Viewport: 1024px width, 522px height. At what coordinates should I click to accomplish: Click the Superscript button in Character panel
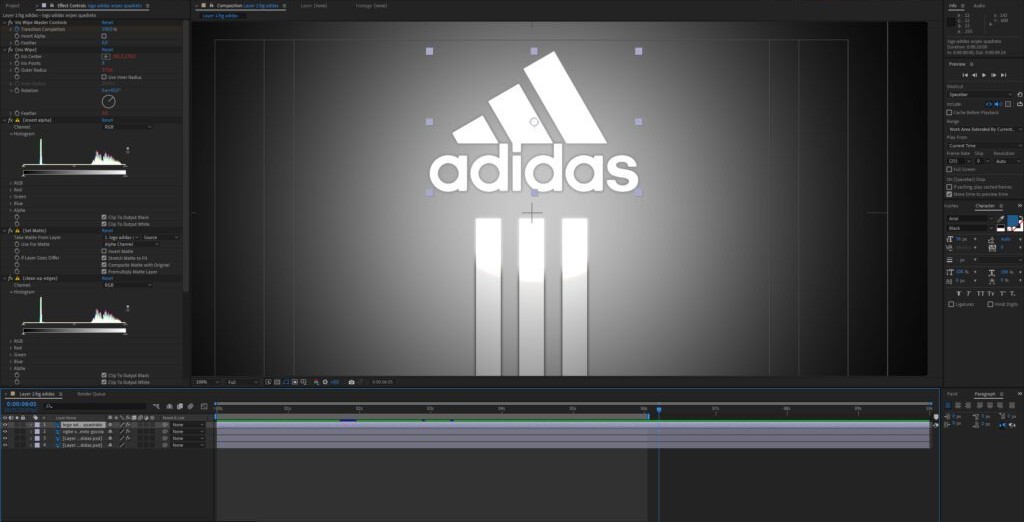pos(1001,293)
